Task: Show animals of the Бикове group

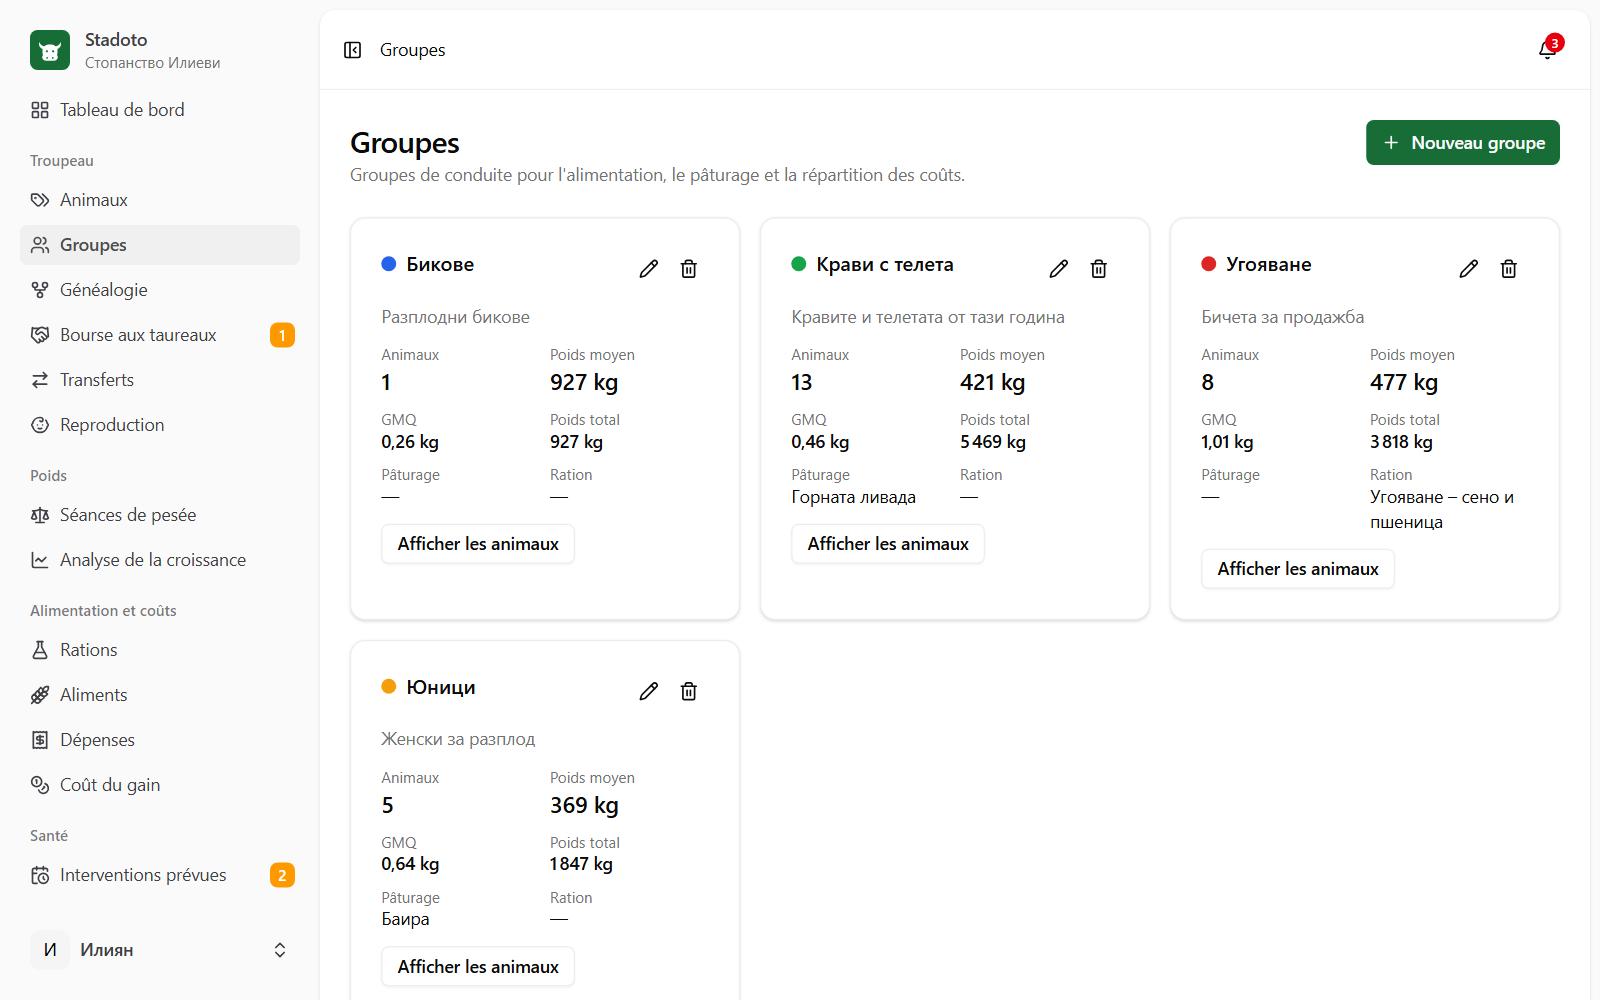Action: pyautogui.click(x=478, y=544)
